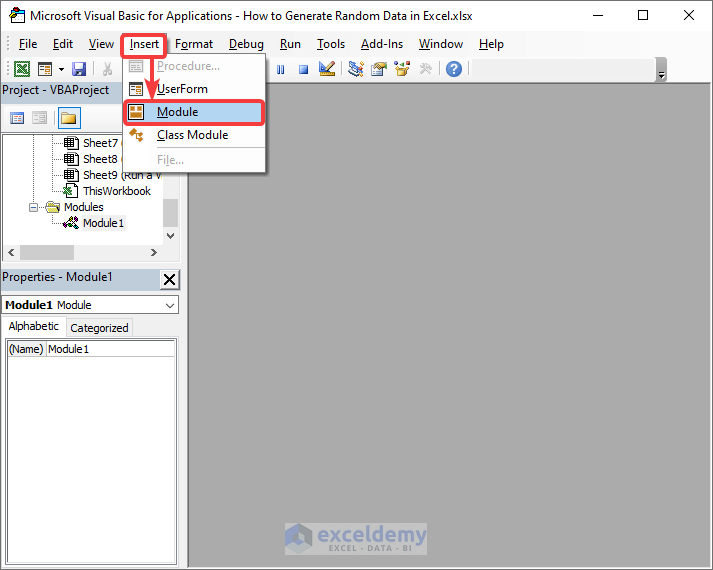Click the VBA application title bar icon
Screen dimensions: 713x570
[16, 15]
